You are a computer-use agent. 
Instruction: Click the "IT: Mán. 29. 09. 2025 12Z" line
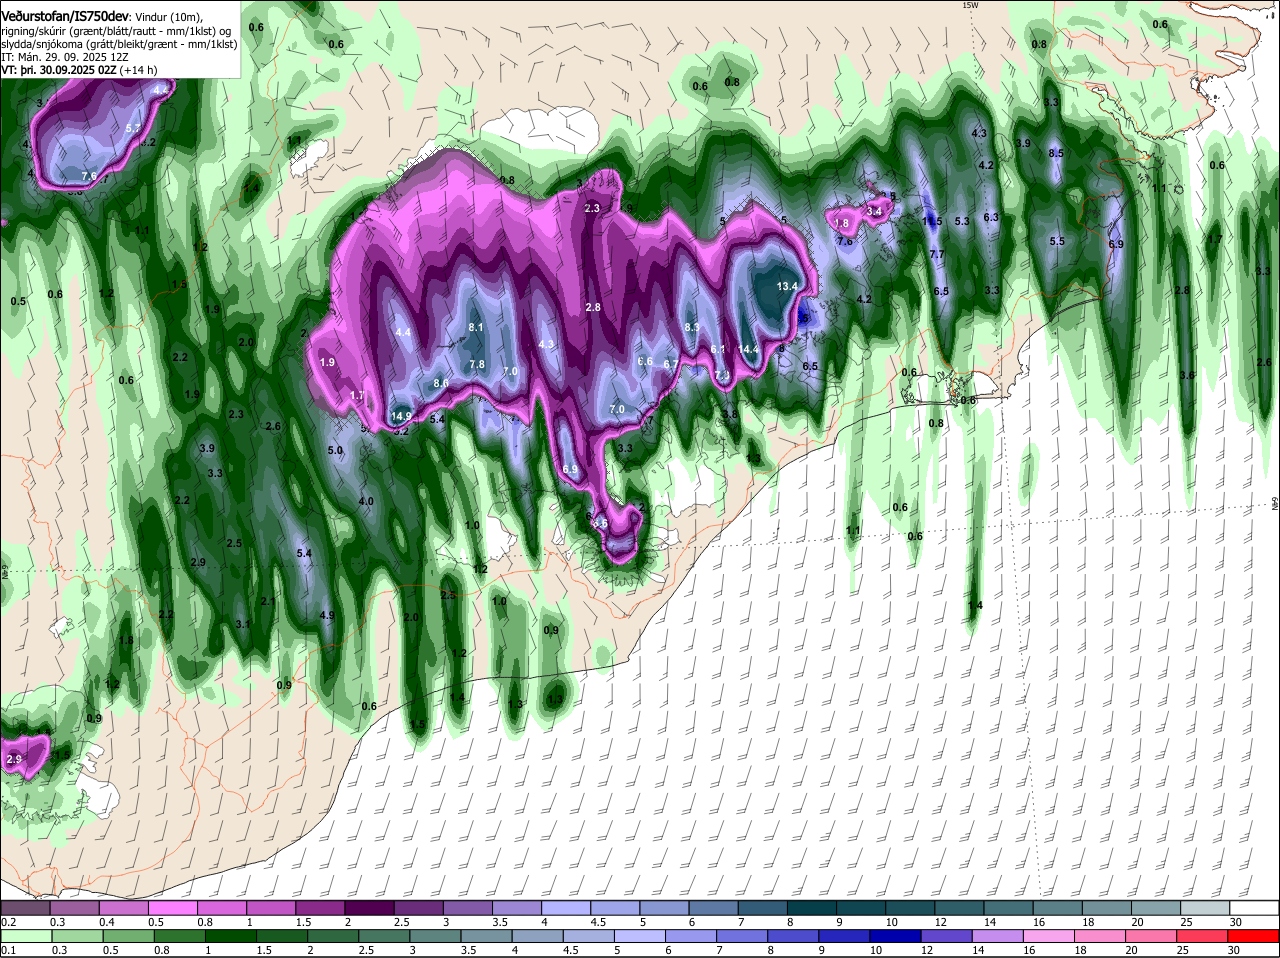(x=64, y=57)
